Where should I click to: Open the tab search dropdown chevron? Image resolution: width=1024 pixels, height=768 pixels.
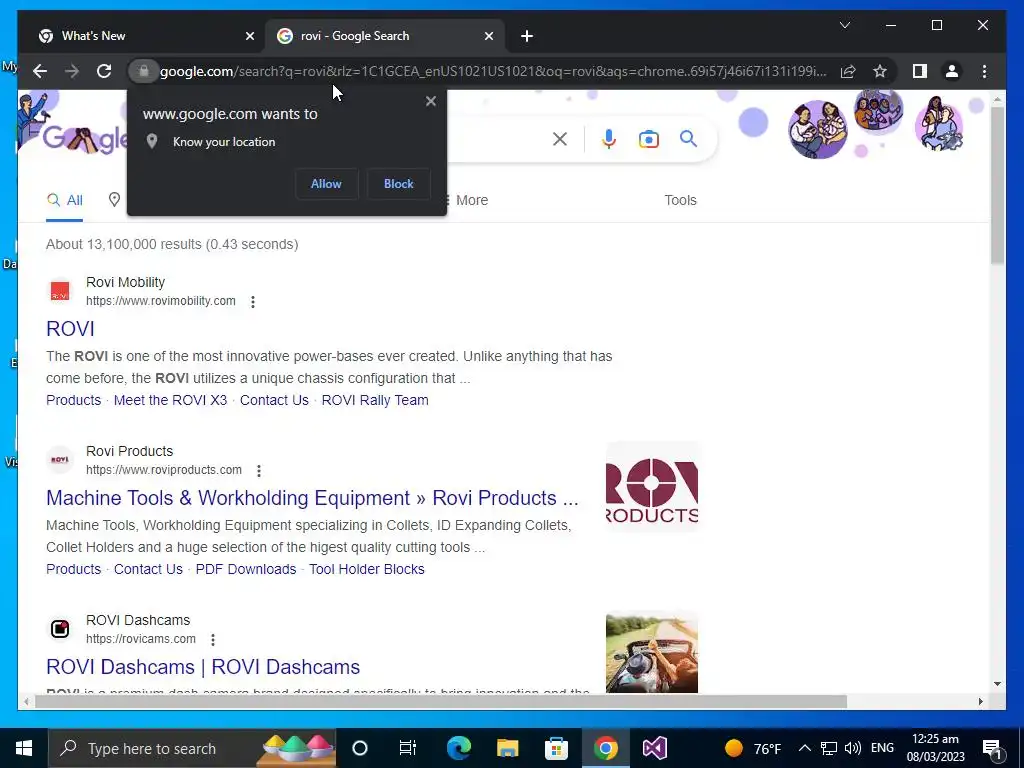click(x=844, y=25)
